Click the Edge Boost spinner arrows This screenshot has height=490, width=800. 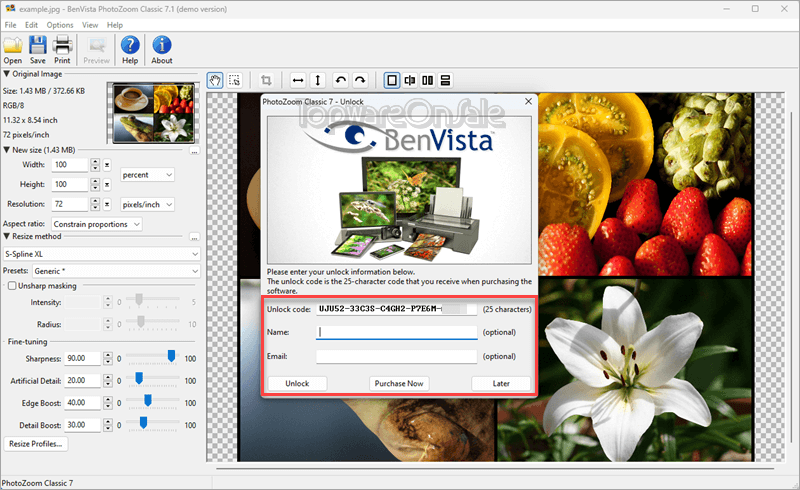tap(108, 403)
